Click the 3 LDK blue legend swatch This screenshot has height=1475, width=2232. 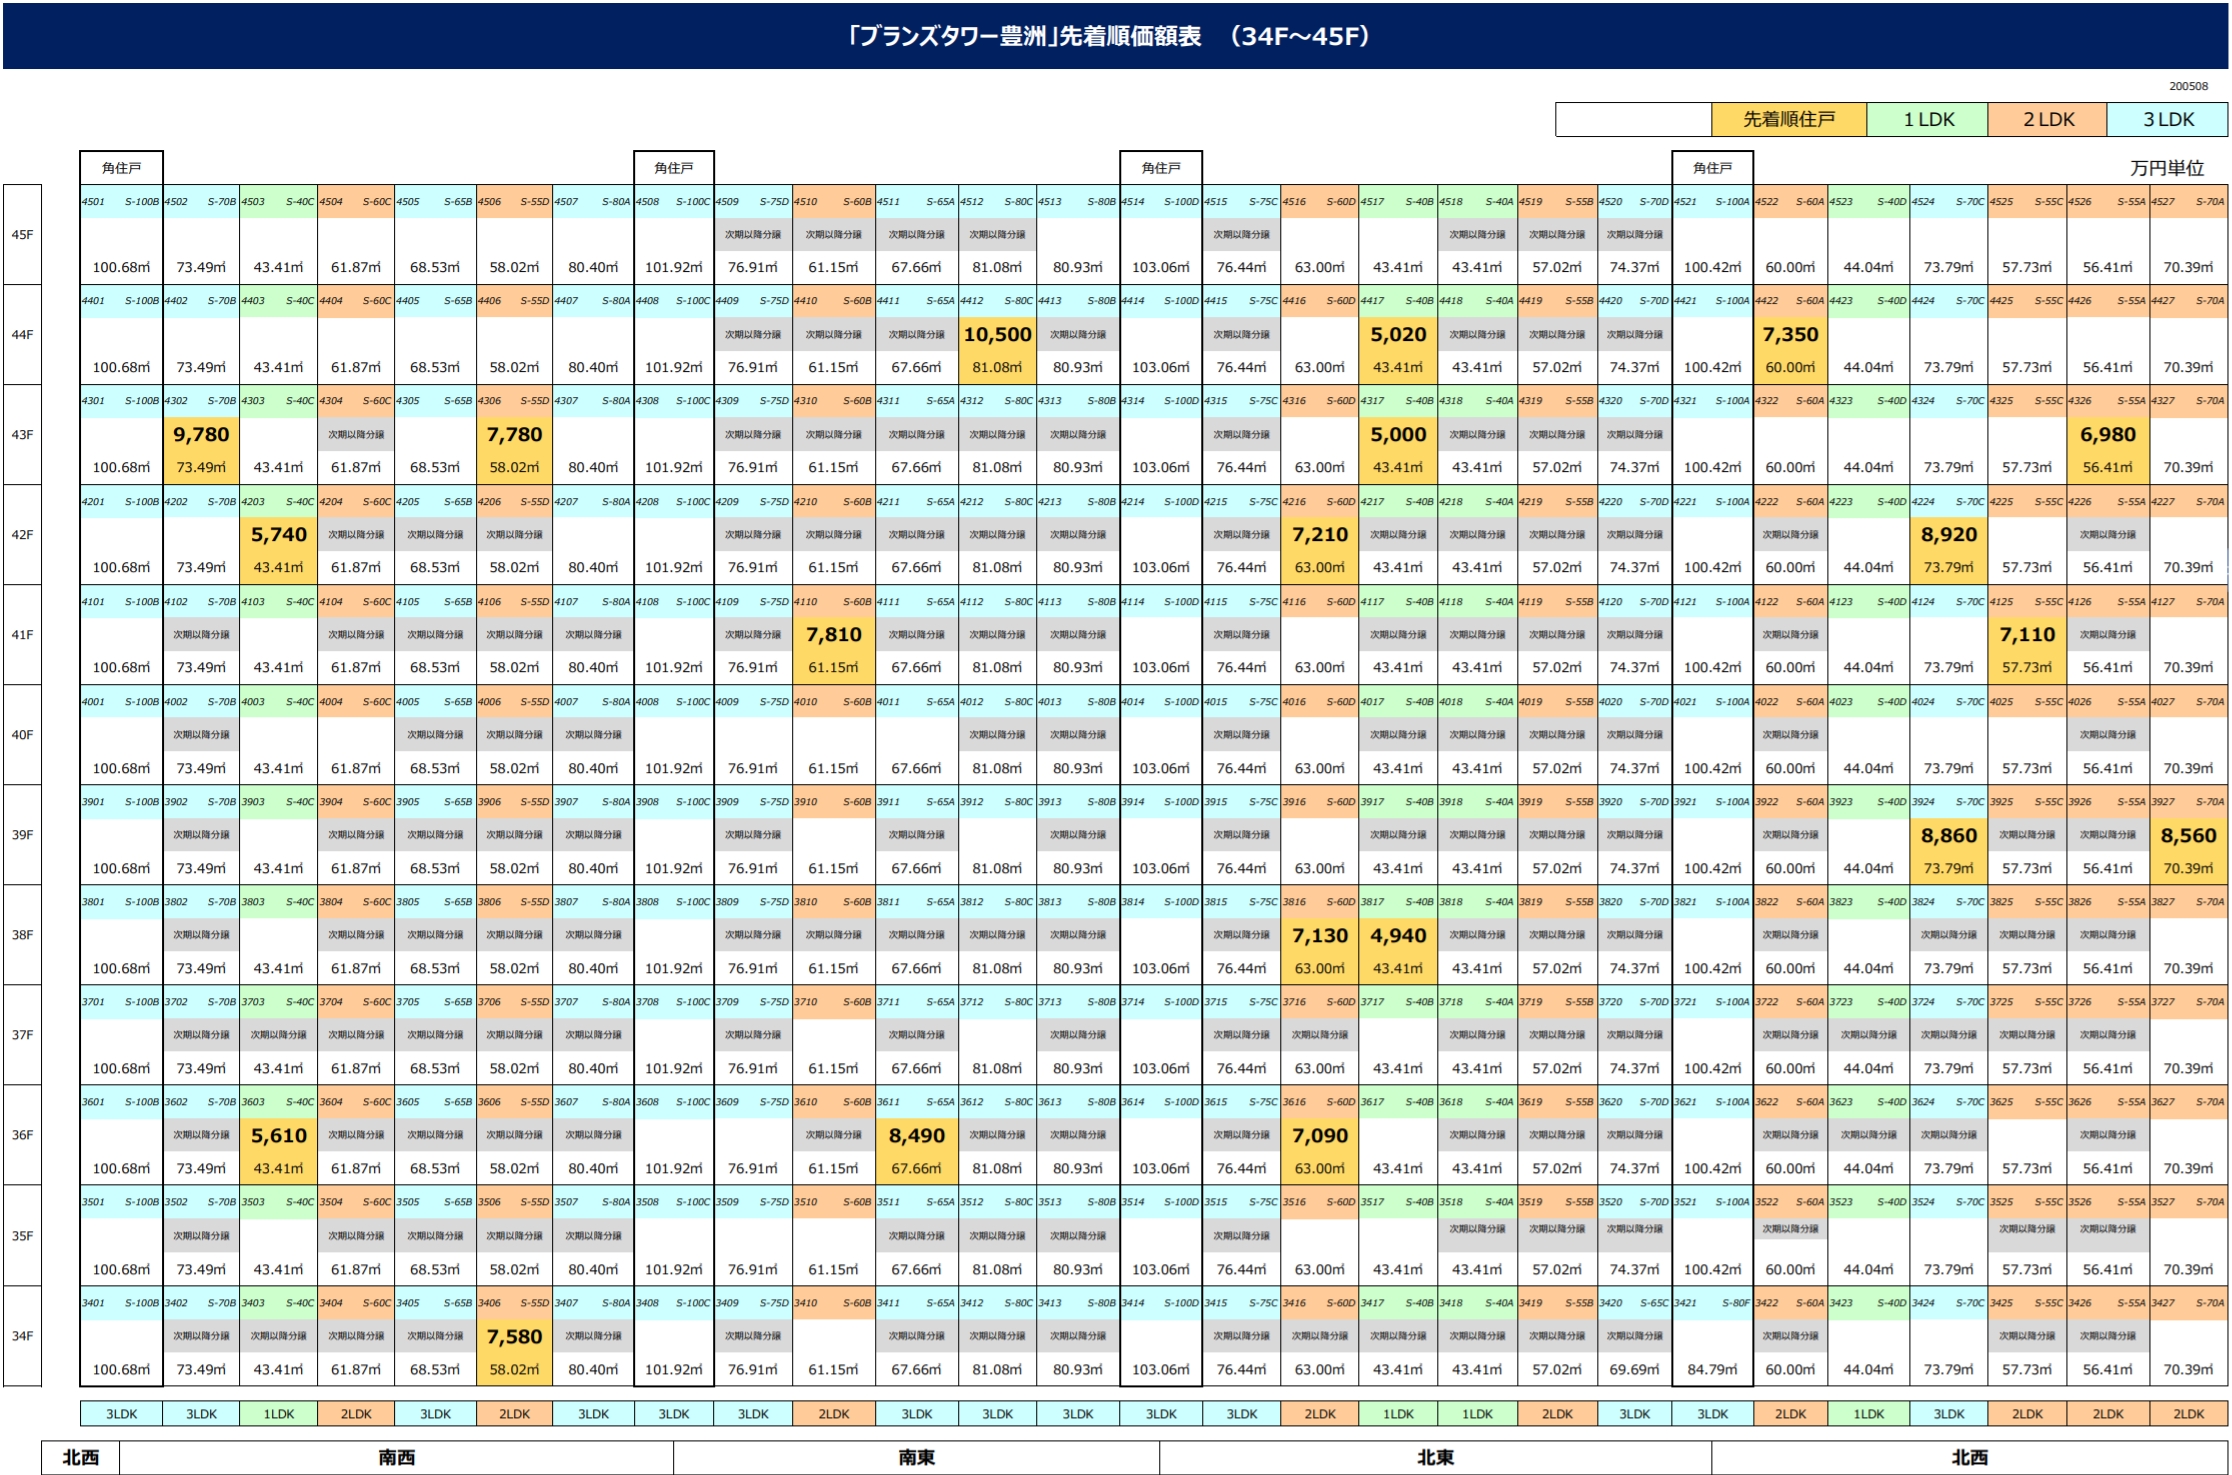click(x=2168, y=119)
